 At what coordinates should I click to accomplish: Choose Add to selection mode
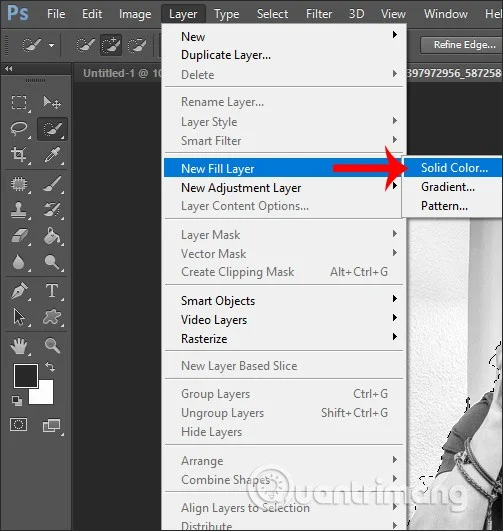coord(111,45)
